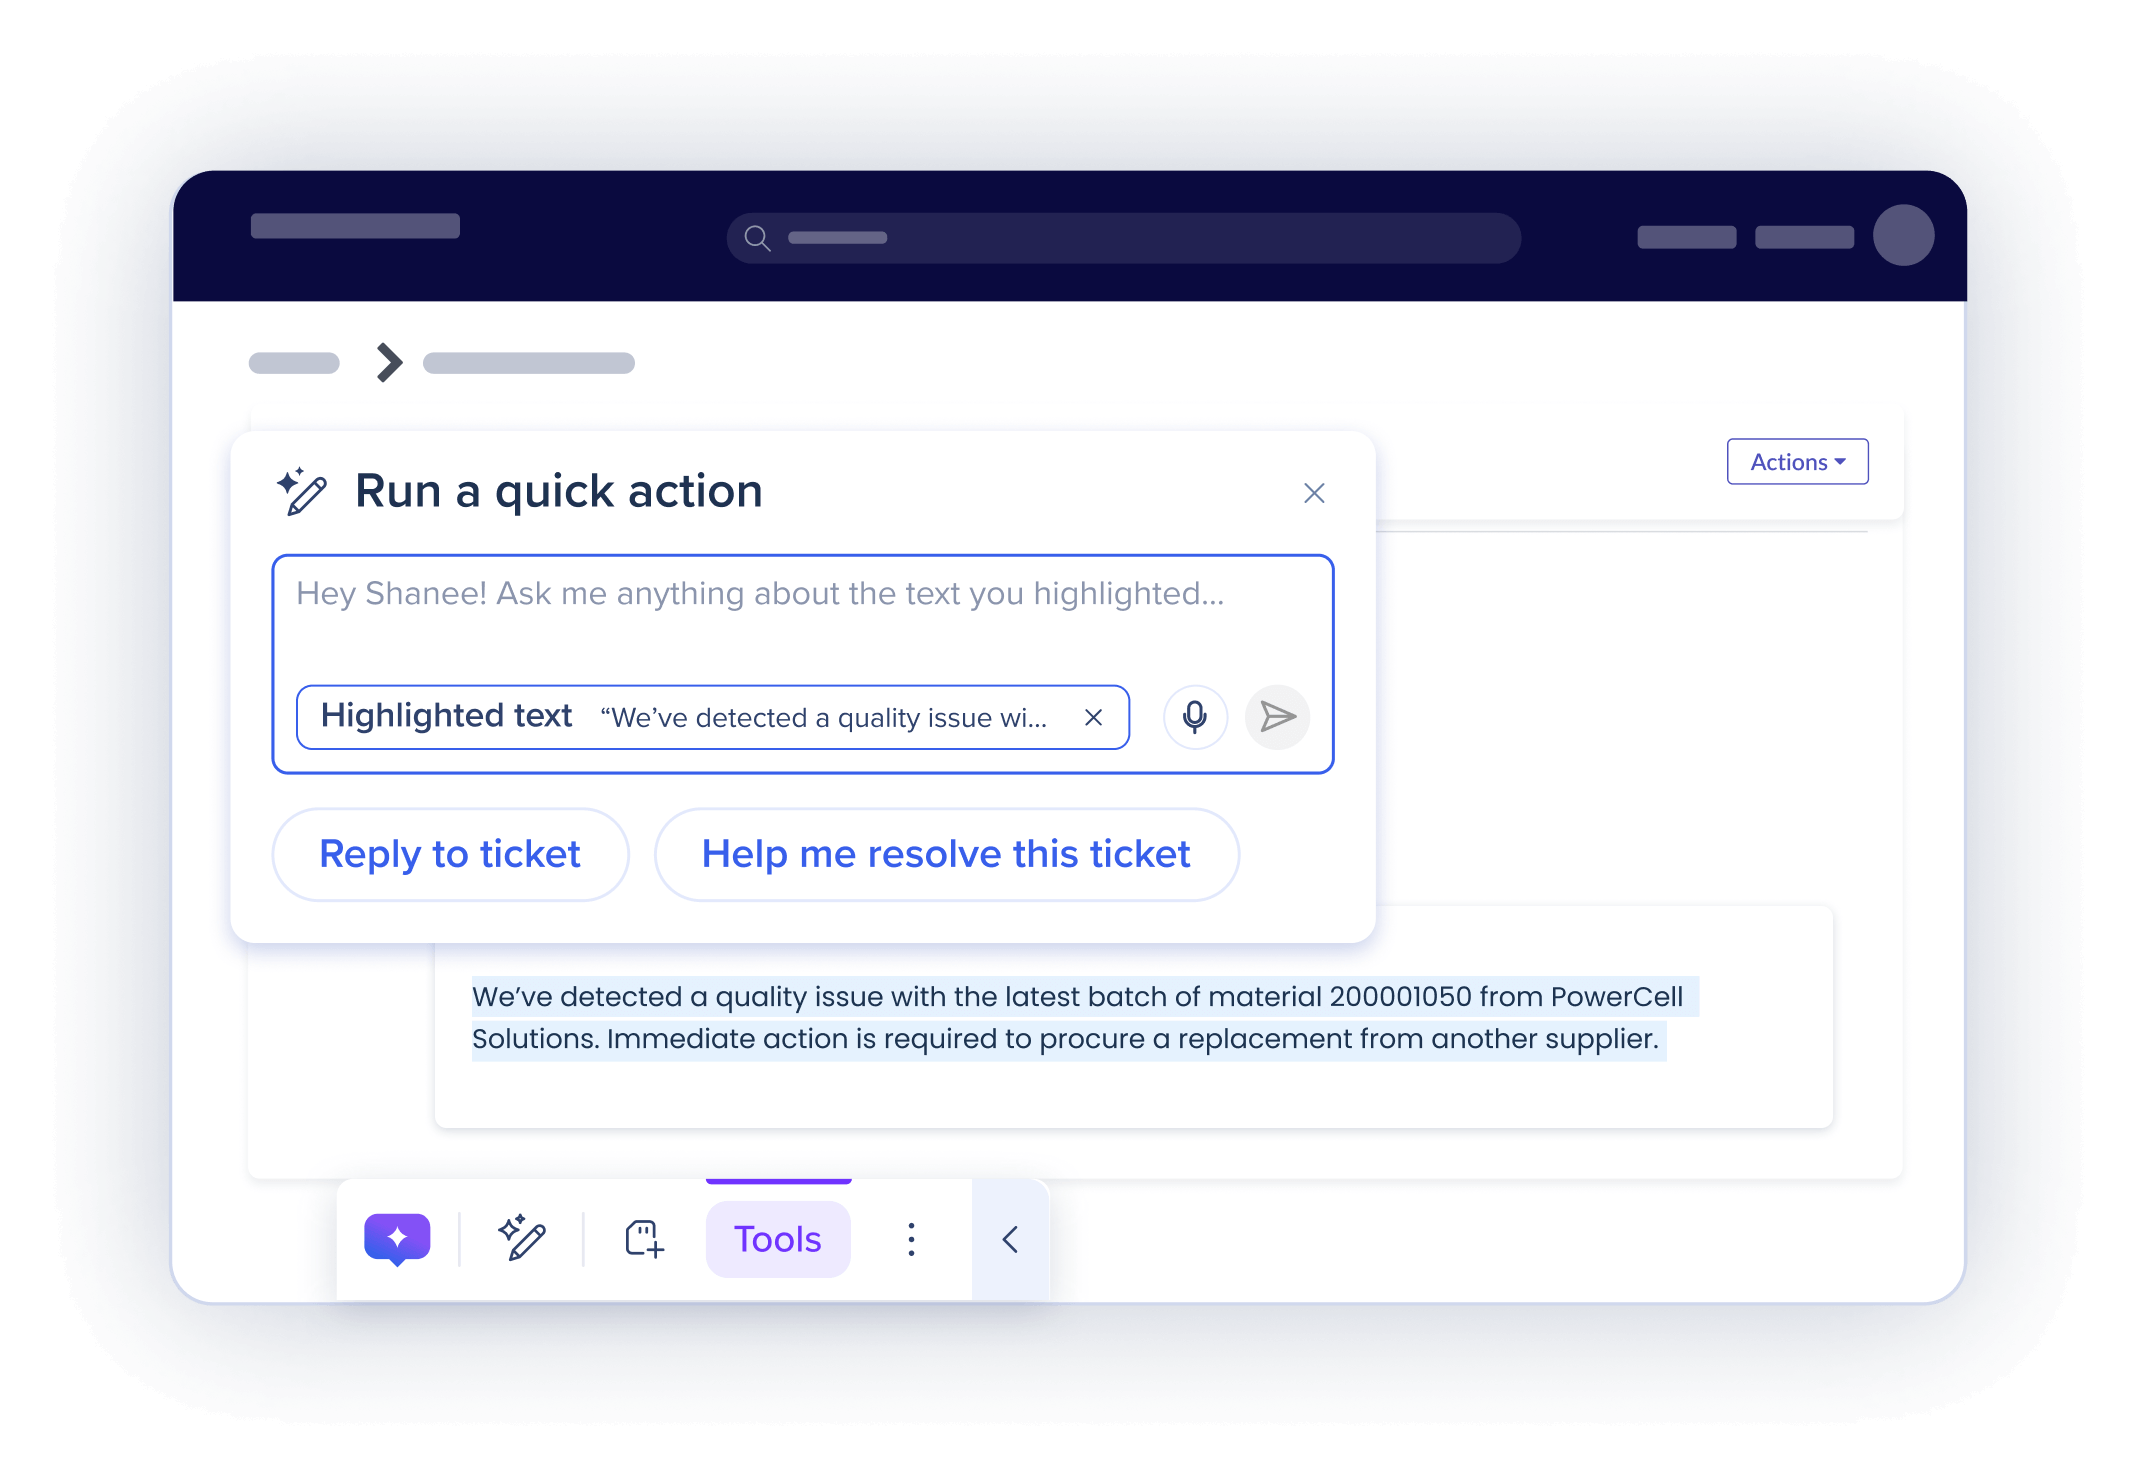Dismiss the Run a quick action popup

1313,493
